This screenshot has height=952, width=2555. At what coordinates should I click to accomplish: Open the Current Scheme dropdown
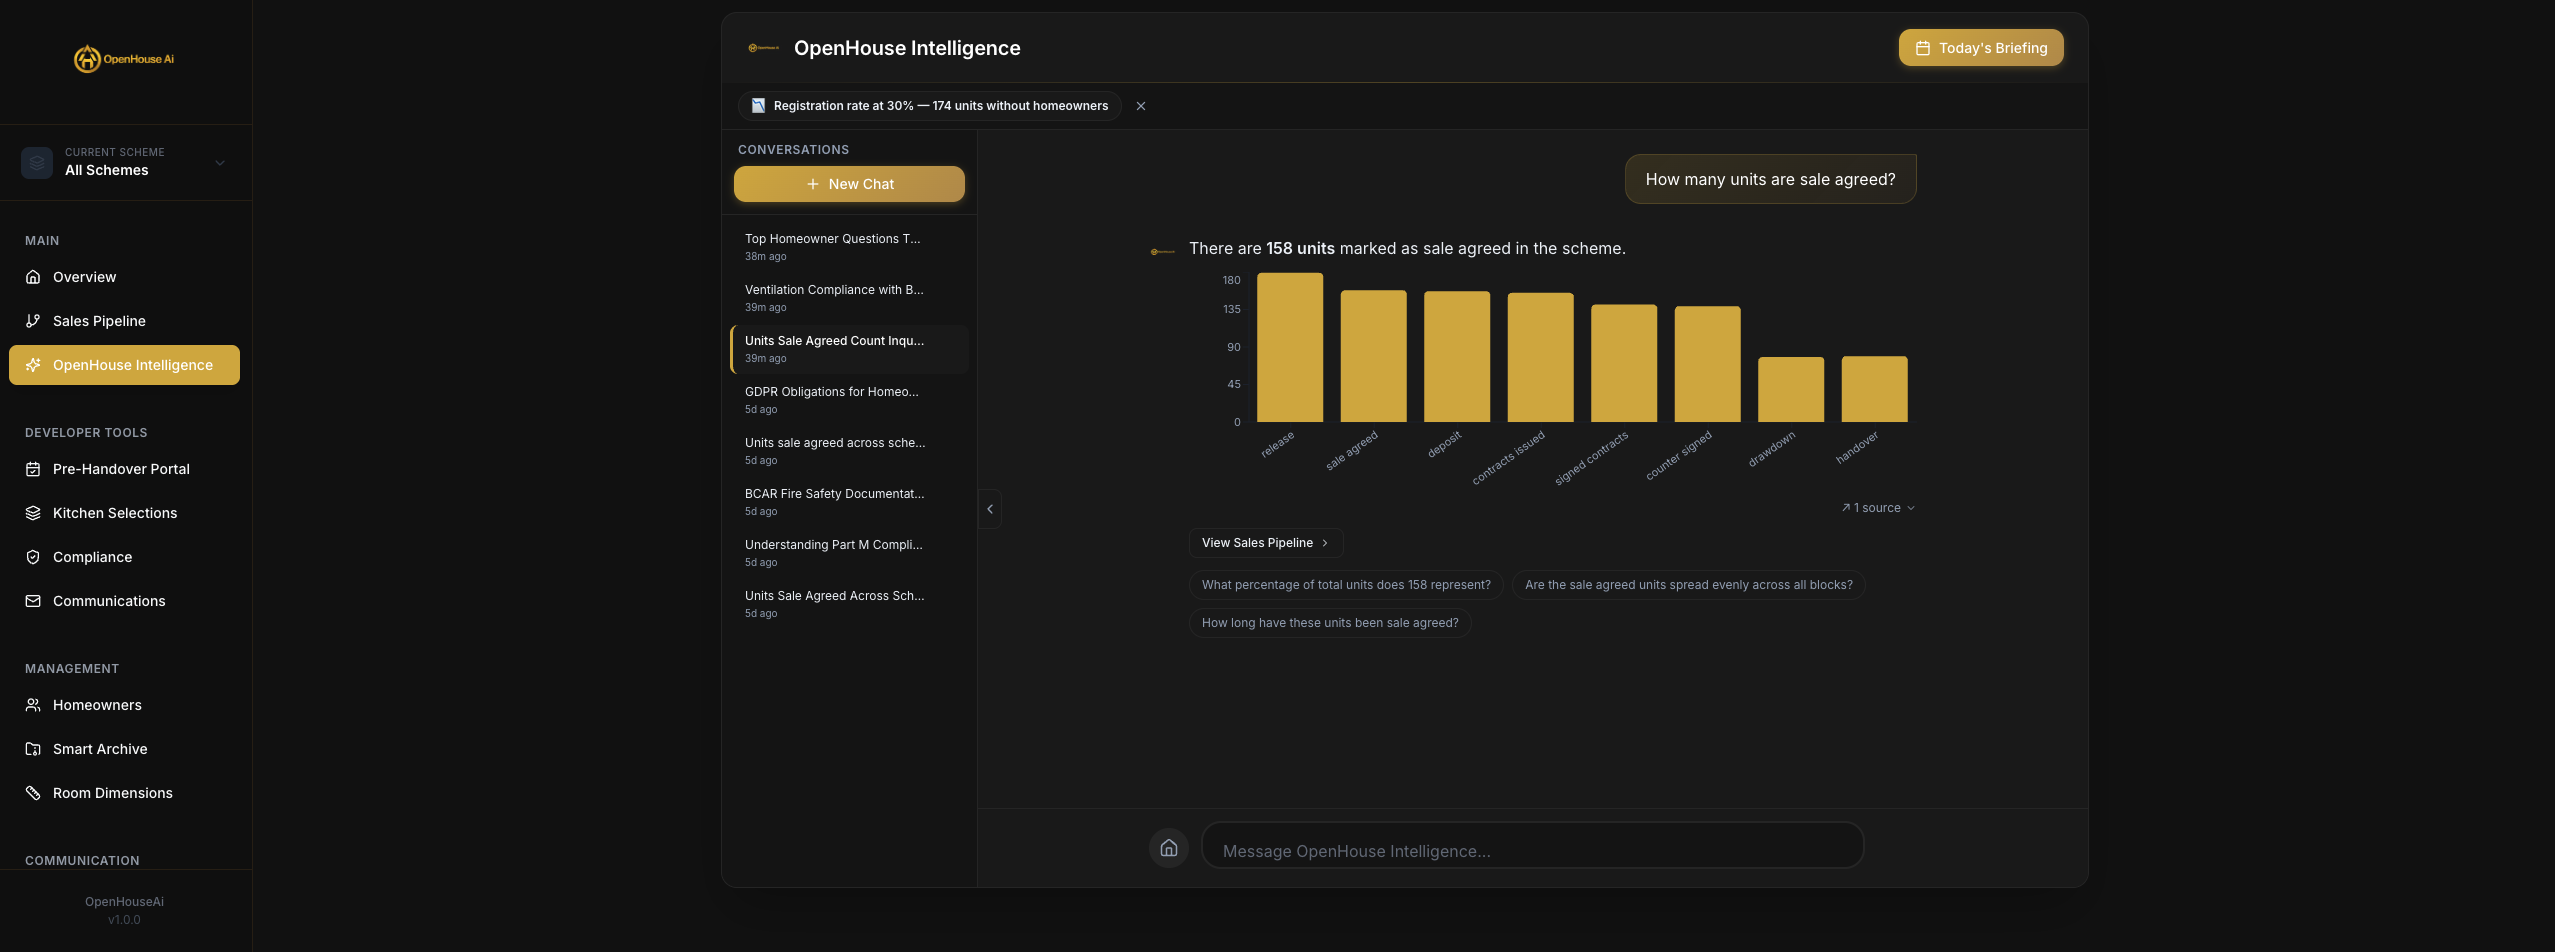tap(125, 162)
